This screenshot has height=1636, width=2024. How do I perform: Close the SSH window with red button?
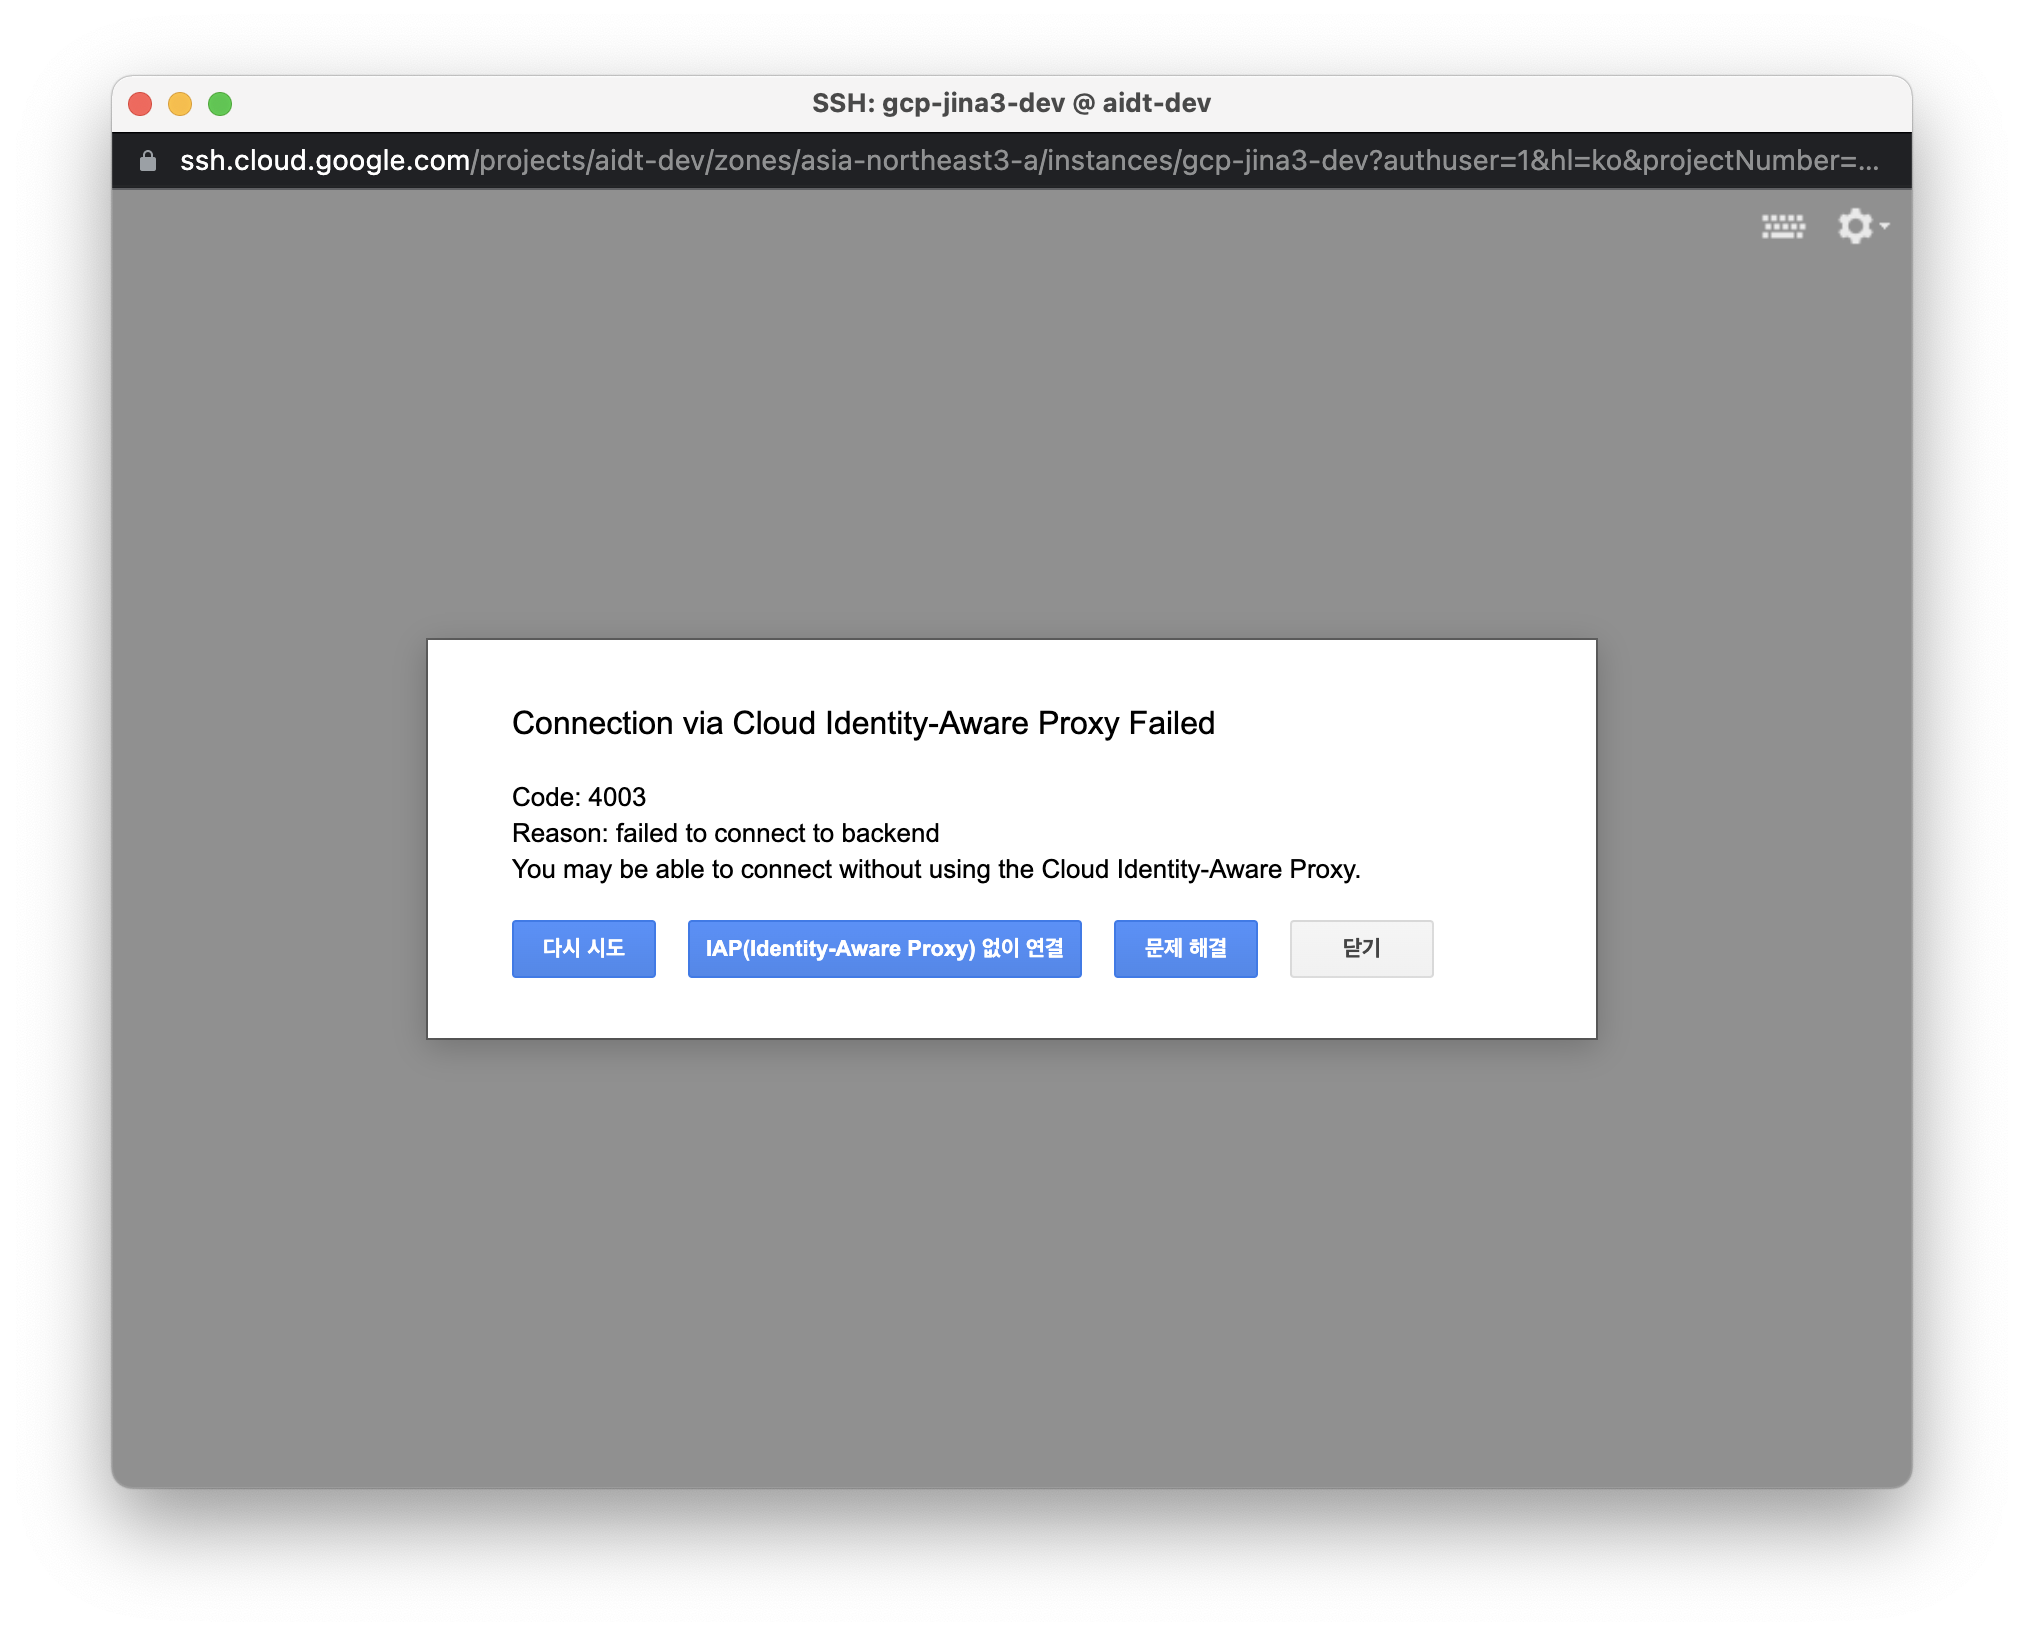140,104
